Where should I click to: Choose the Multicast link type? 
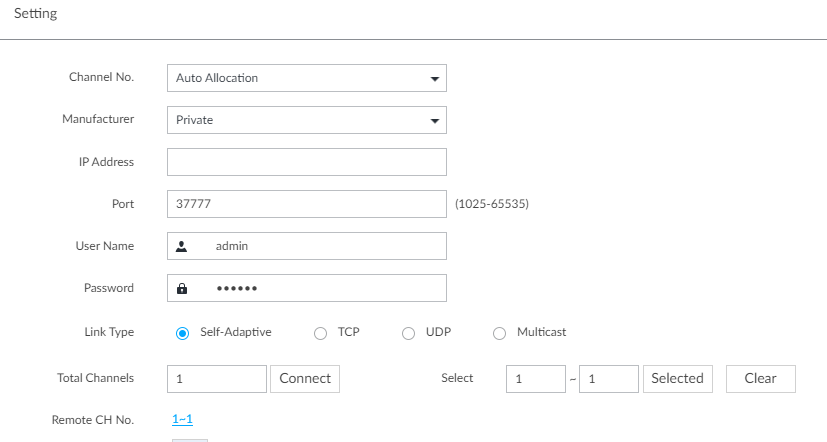tap(499, 333)
